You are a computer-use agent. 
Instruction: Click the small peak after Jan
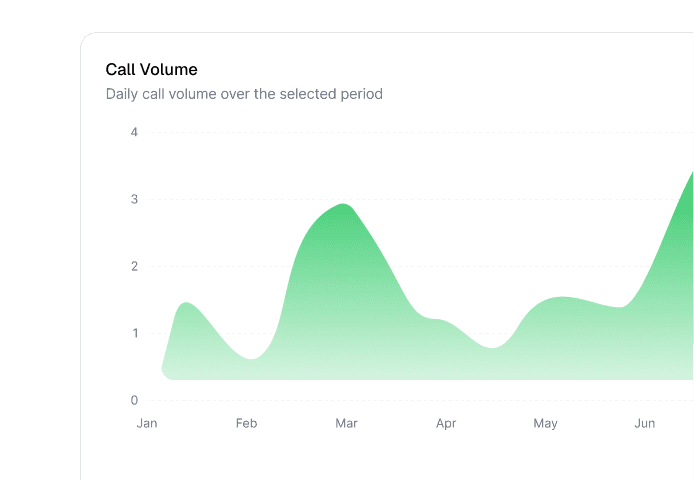coord(186,304)
